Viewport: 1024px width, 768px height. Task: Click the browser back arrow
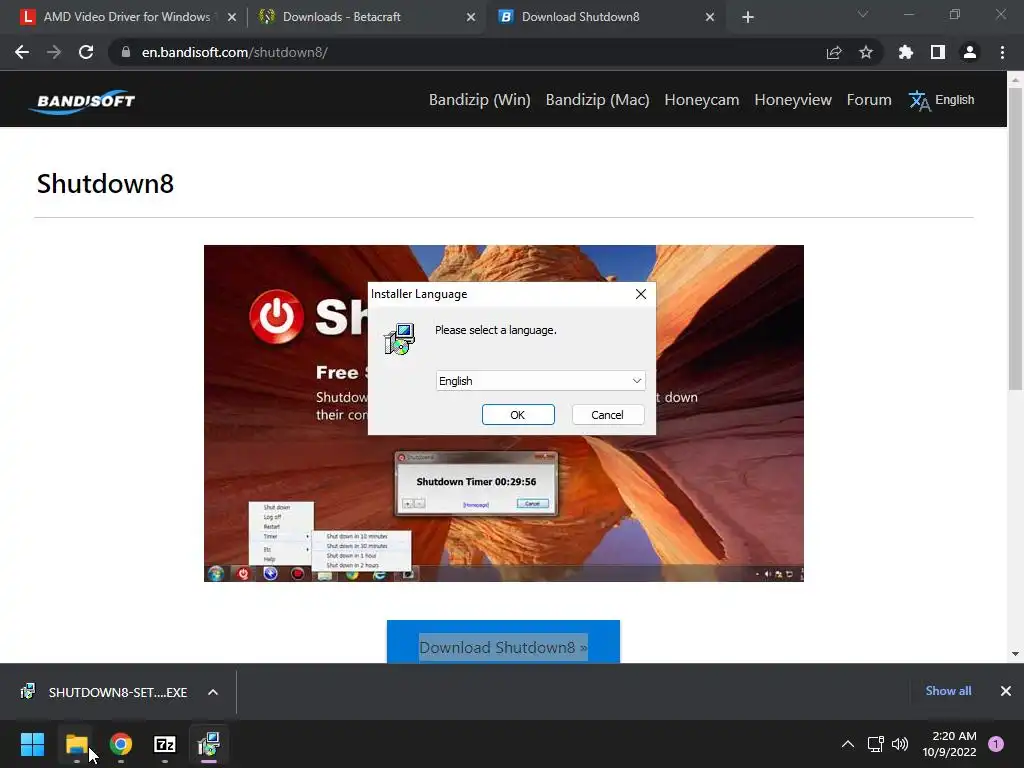[22, 52]
